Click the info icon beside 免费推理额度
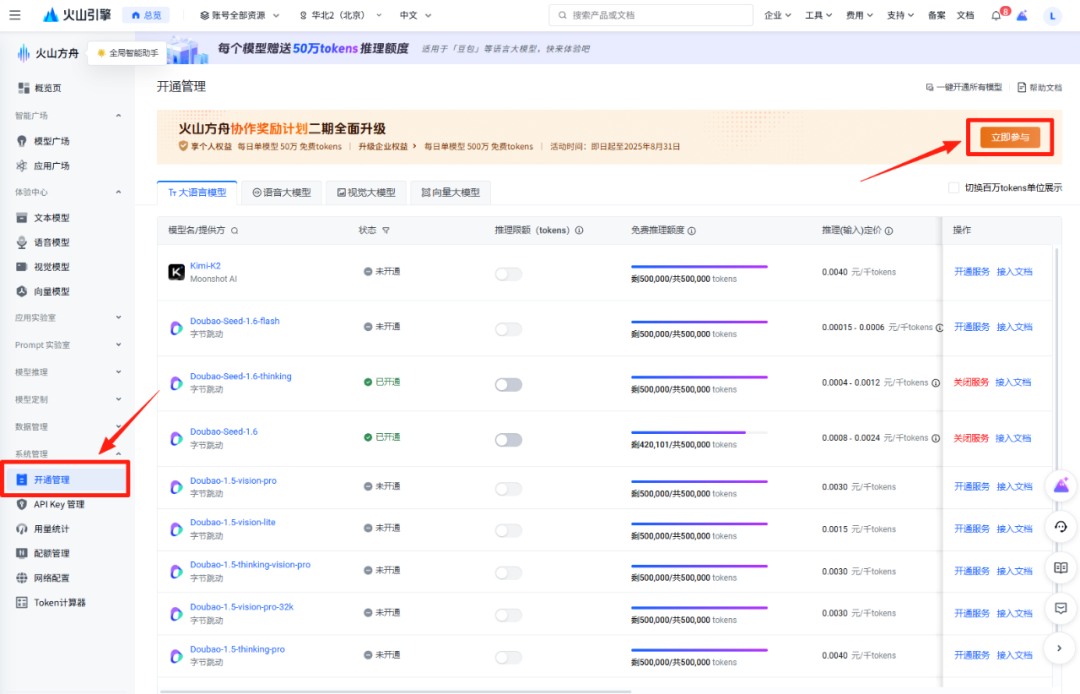Image resolution: width=1080 pixels, height=694 pixels. [x=692, y=231]
